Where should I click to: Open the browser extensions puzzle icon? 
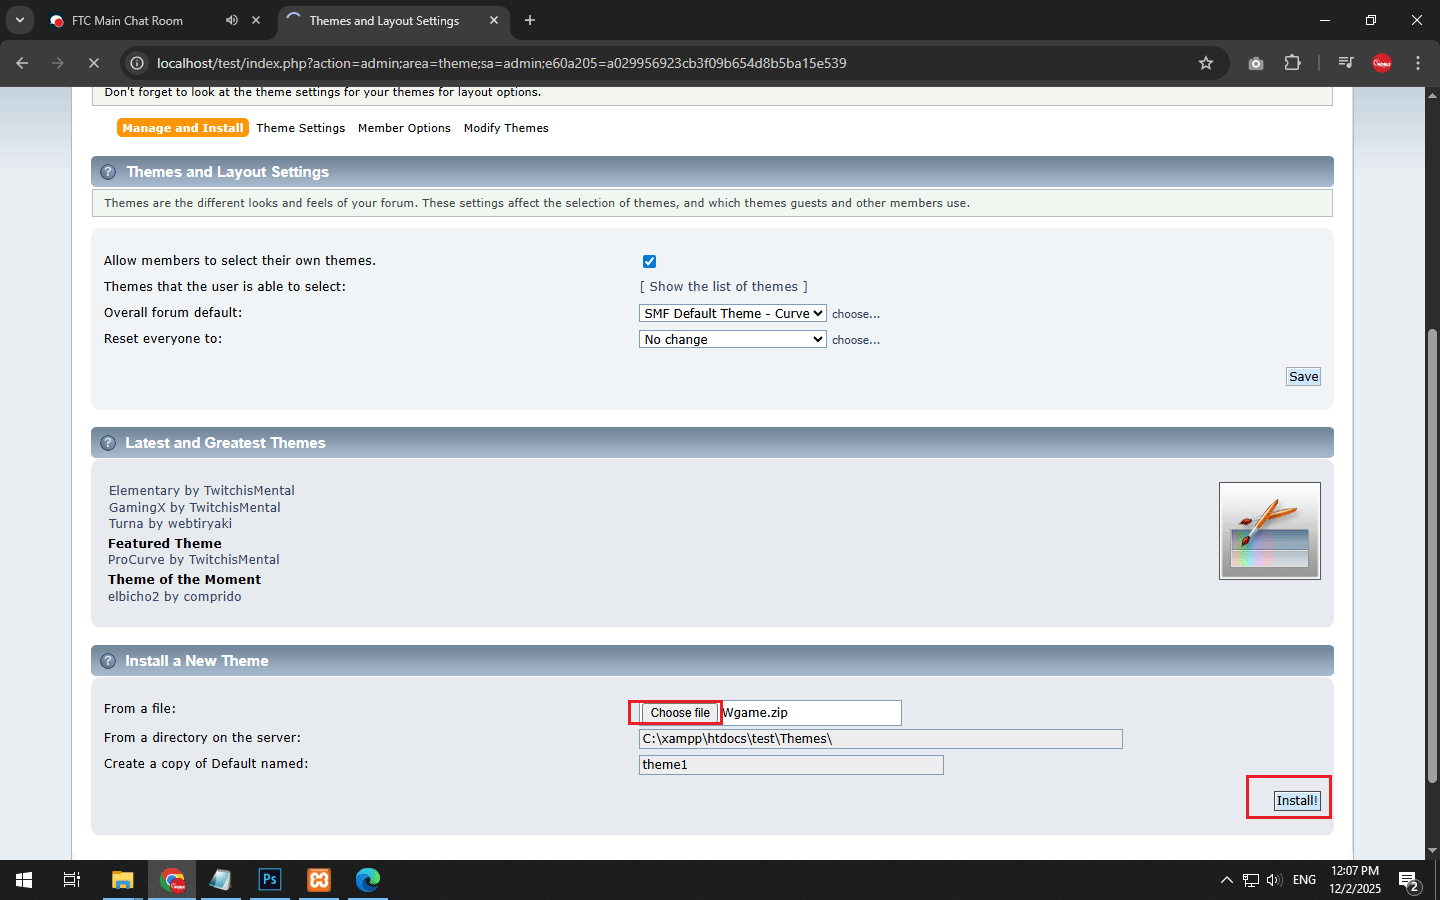(x=1292, y=63)
